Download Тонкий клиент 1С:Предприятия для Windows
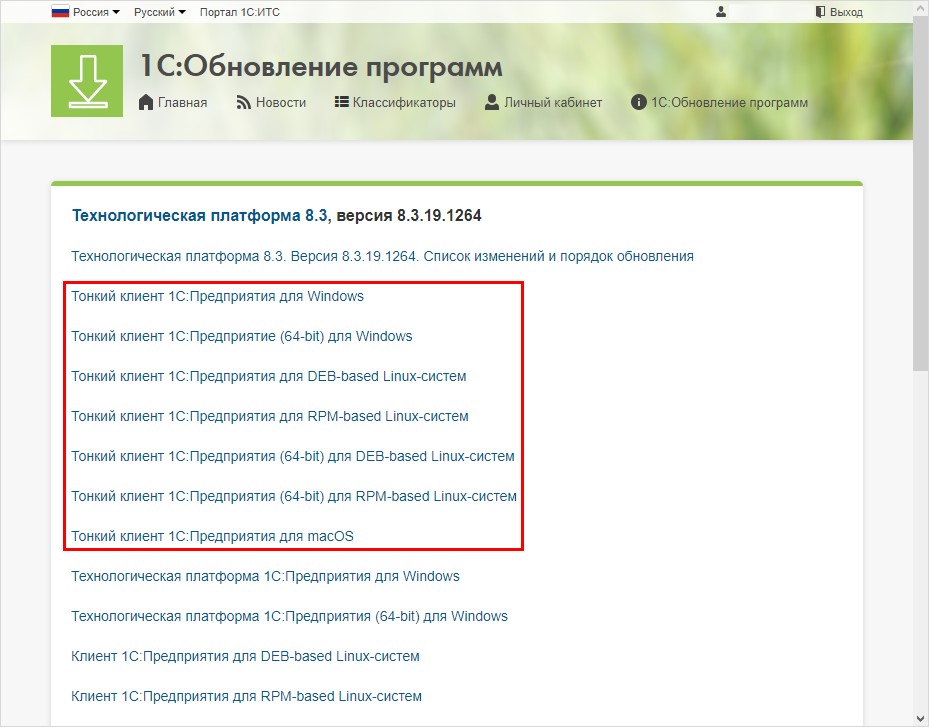This screenshot has height=727, width=929. coord(217,296)
